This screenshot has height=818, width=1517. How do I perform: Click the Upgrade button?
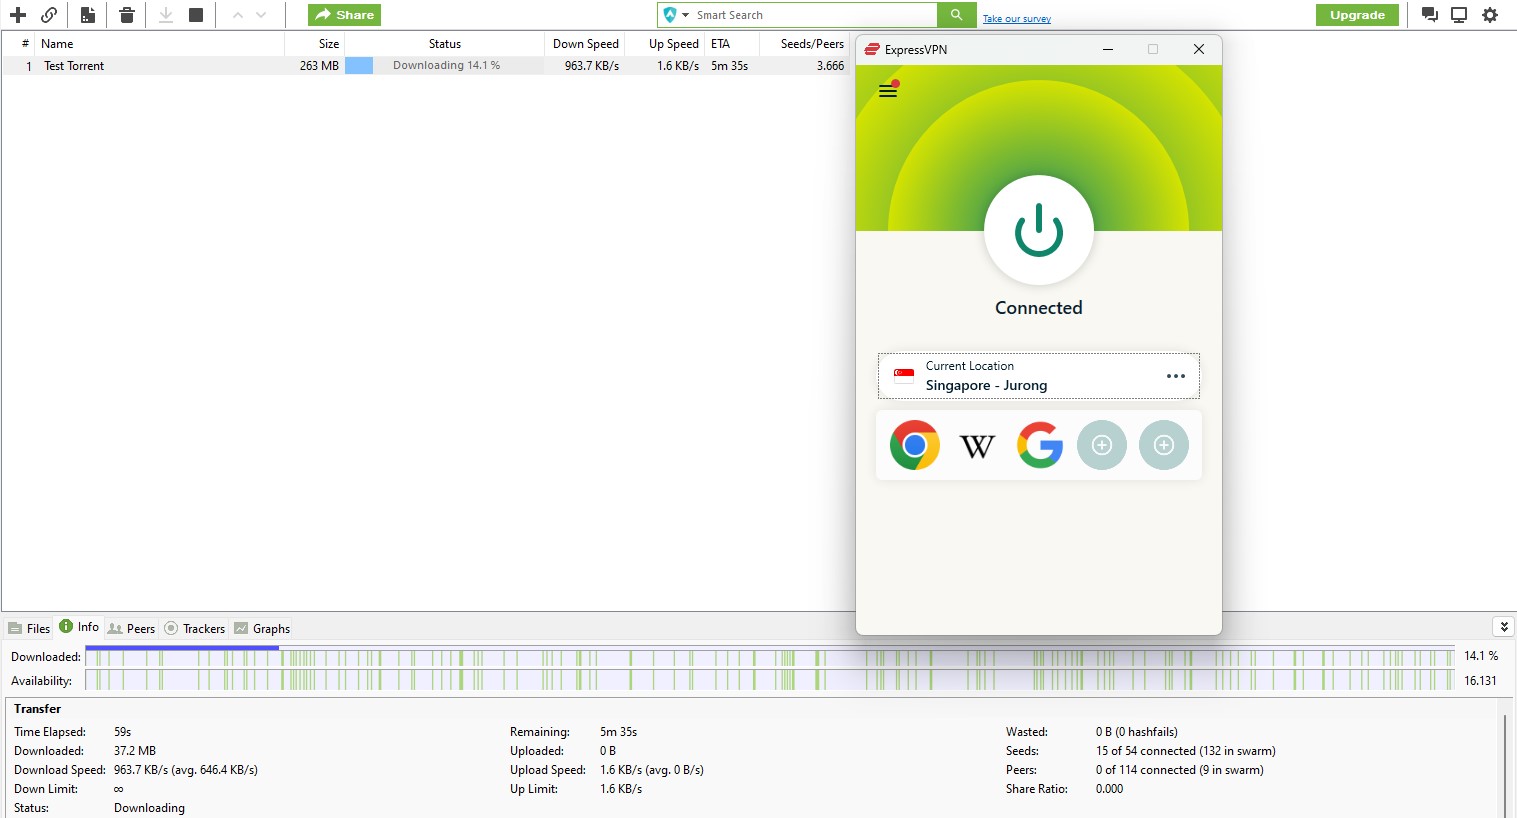(x=1357, y=15)
